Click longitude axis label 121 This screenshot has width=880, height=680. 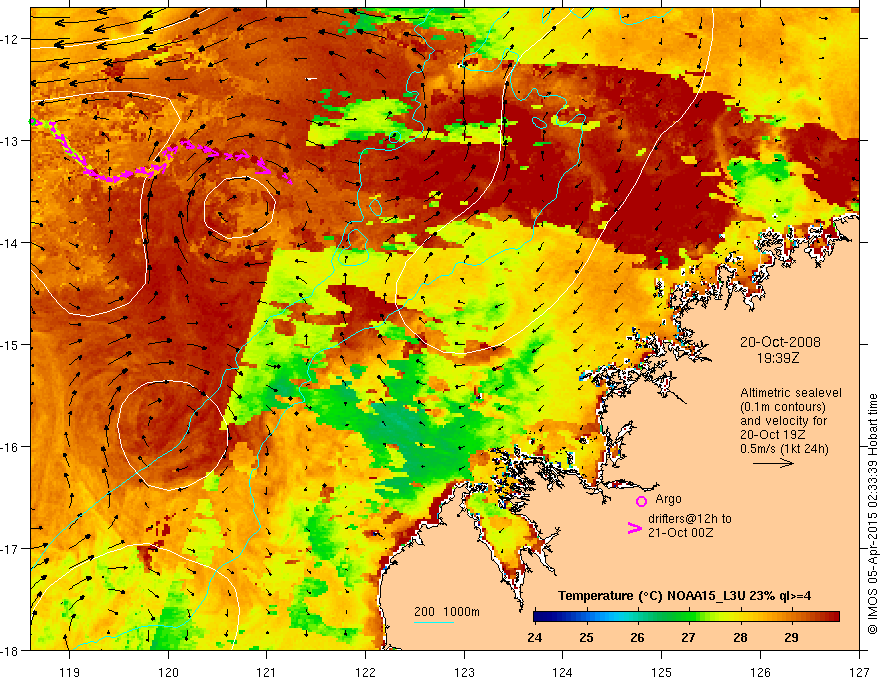[267, 672]
